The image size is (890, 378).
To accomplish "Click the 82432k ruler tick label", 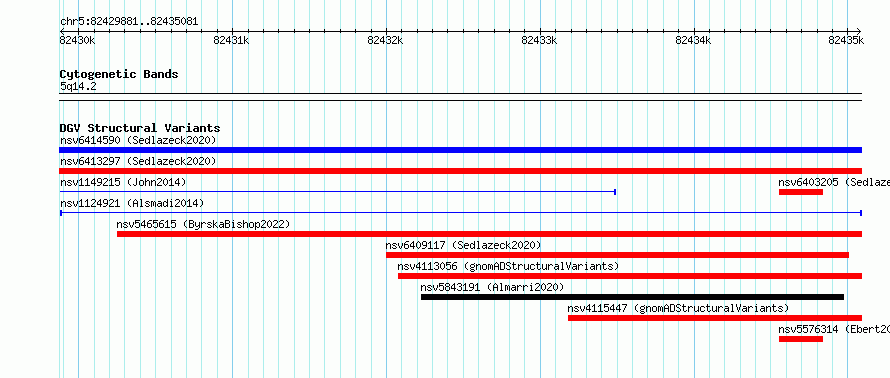I will [x=385, y=40].
